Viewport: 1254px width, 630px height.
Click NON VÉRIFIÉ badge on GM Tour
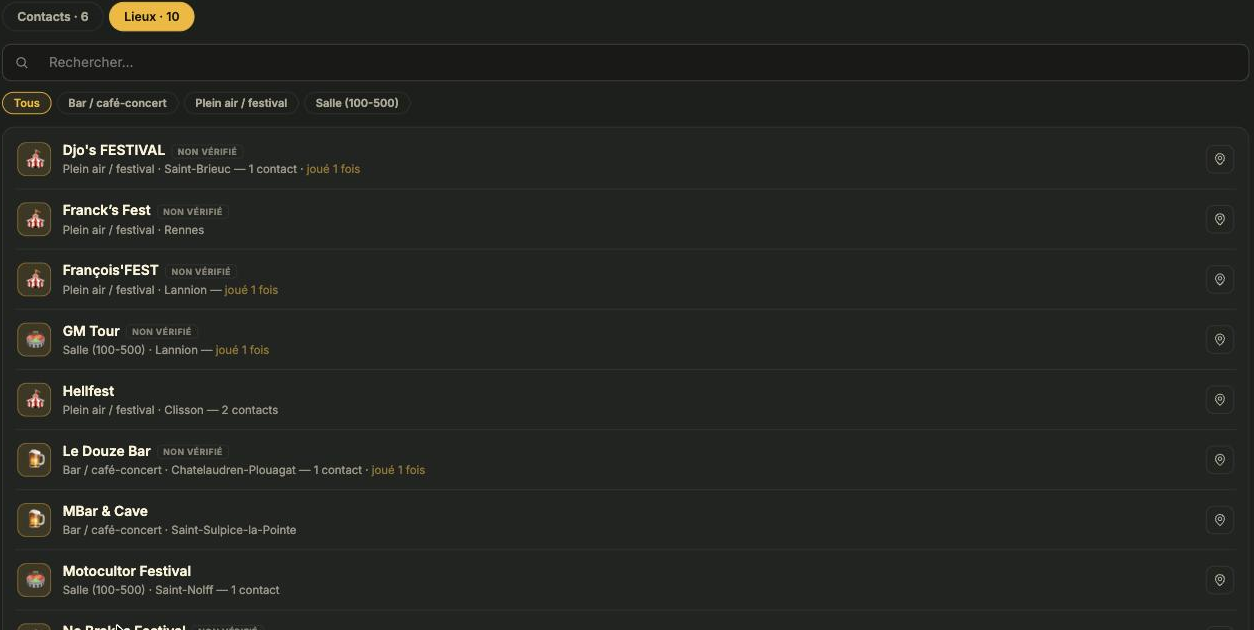(x=162, y=332)
